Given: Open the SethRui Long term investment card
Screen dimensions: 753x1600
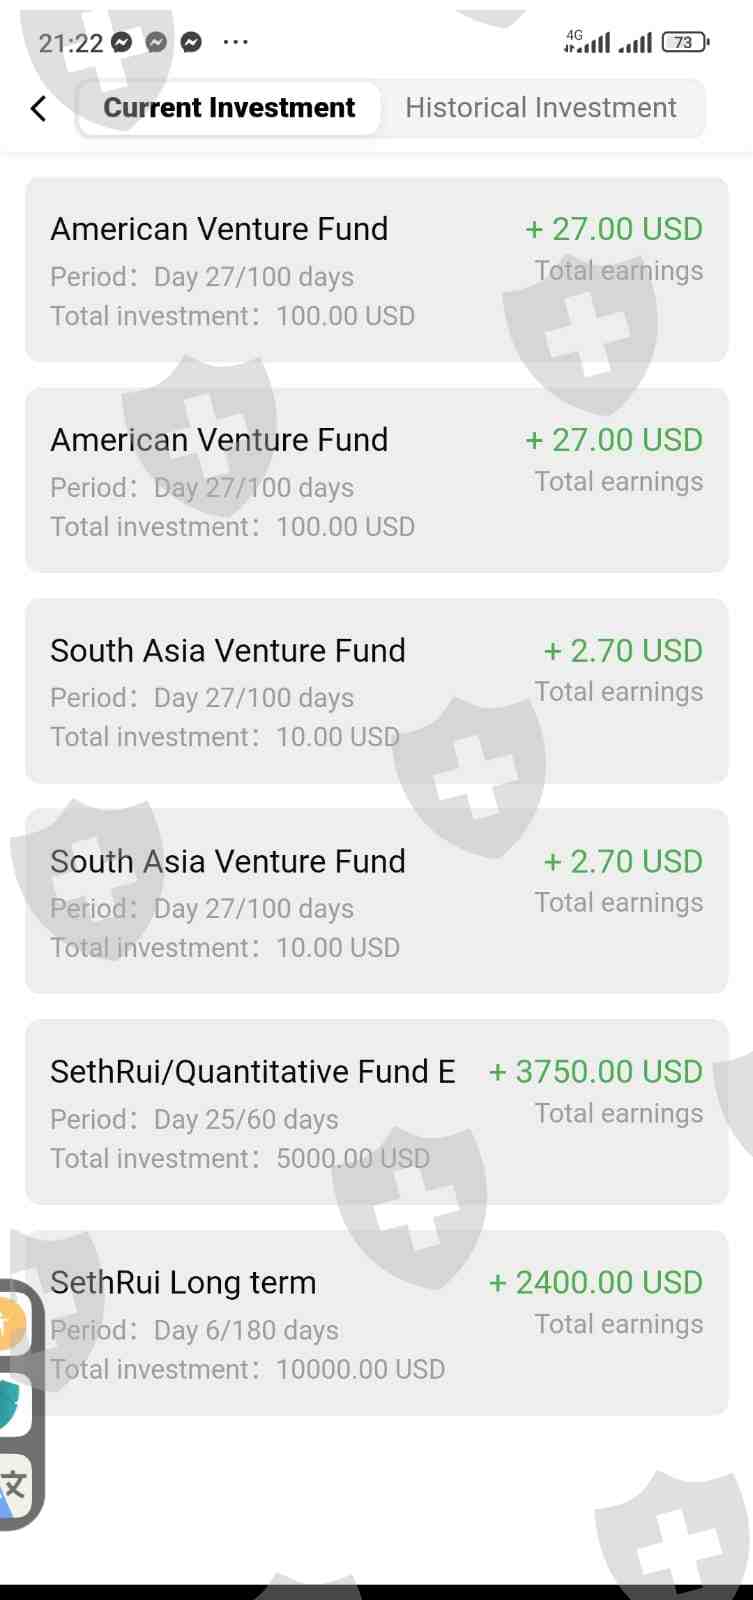Looking at the screenshot, I should (x=376, y=1322).
